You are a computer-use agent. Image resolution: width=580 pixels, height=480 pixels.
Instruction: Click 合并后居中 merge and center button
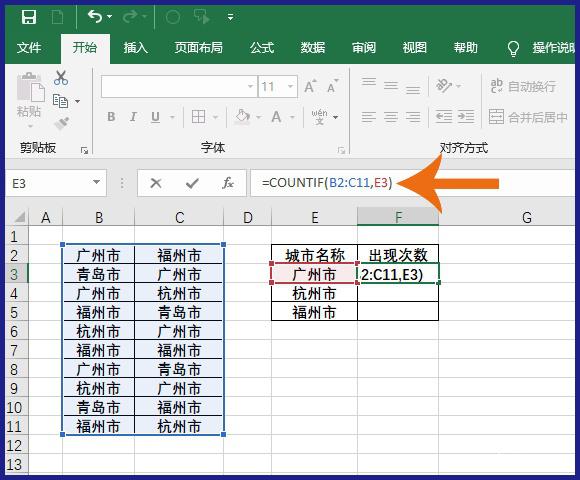pyautogui.click(x=528, y=117)
